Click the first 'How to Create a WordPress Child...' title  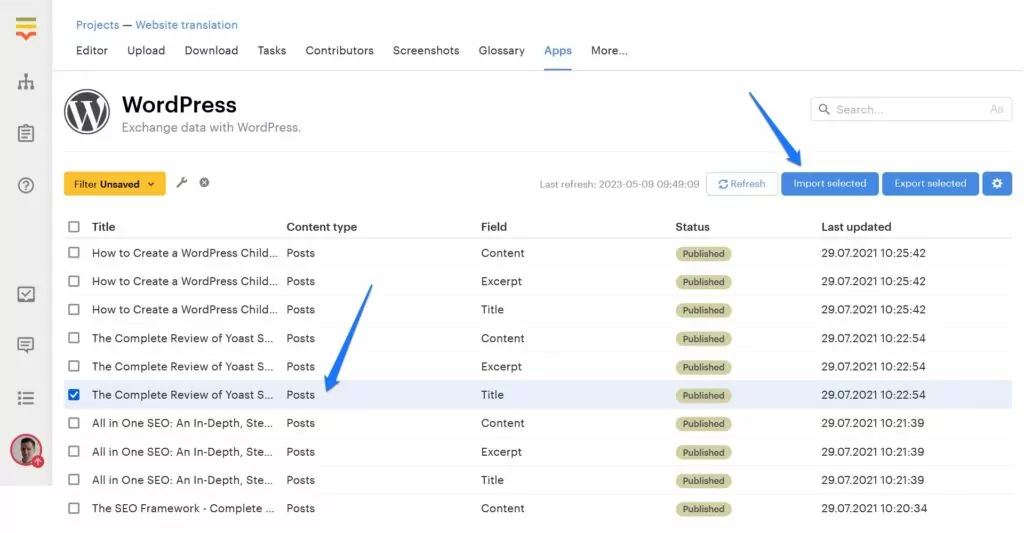(185, 253)
